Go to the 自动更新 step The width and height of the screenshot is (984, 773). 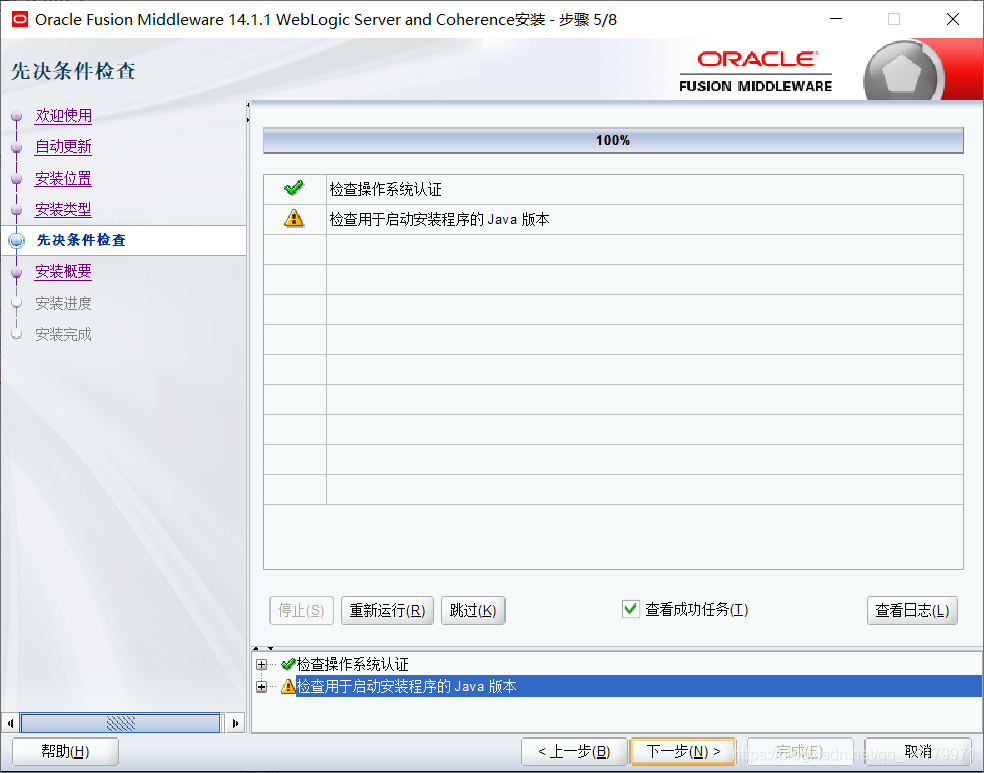(x=63, y=147)
